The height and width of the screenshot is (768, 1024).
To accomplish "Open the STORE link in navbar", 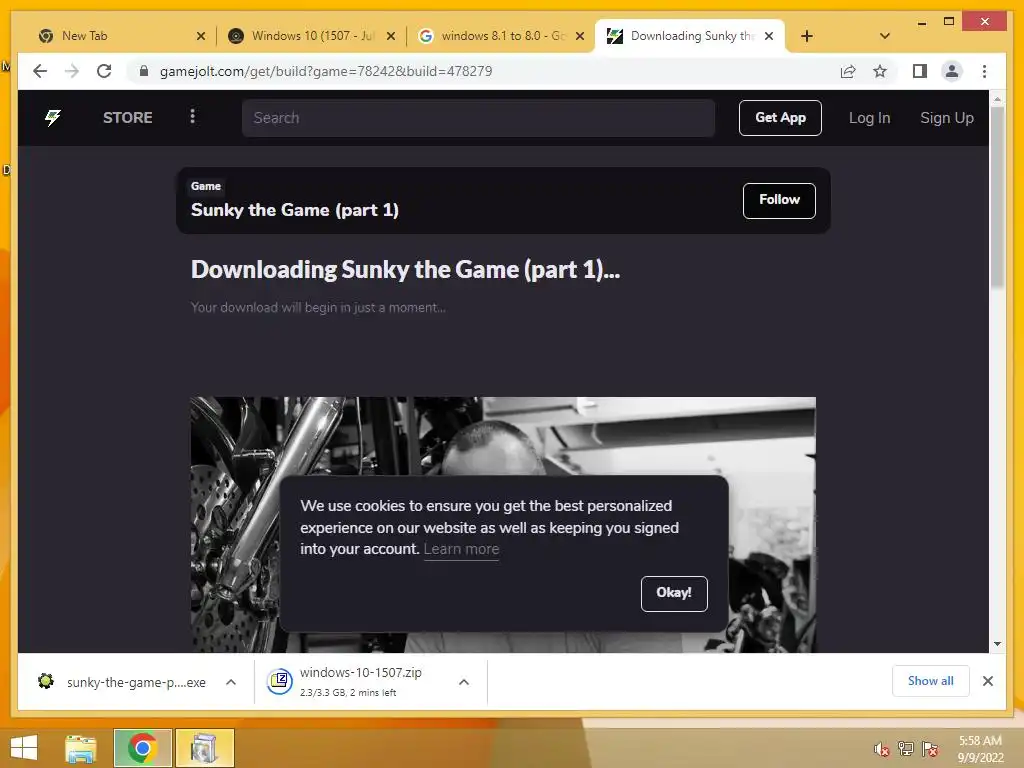I will pyautogui.click(x=127, y=118).
